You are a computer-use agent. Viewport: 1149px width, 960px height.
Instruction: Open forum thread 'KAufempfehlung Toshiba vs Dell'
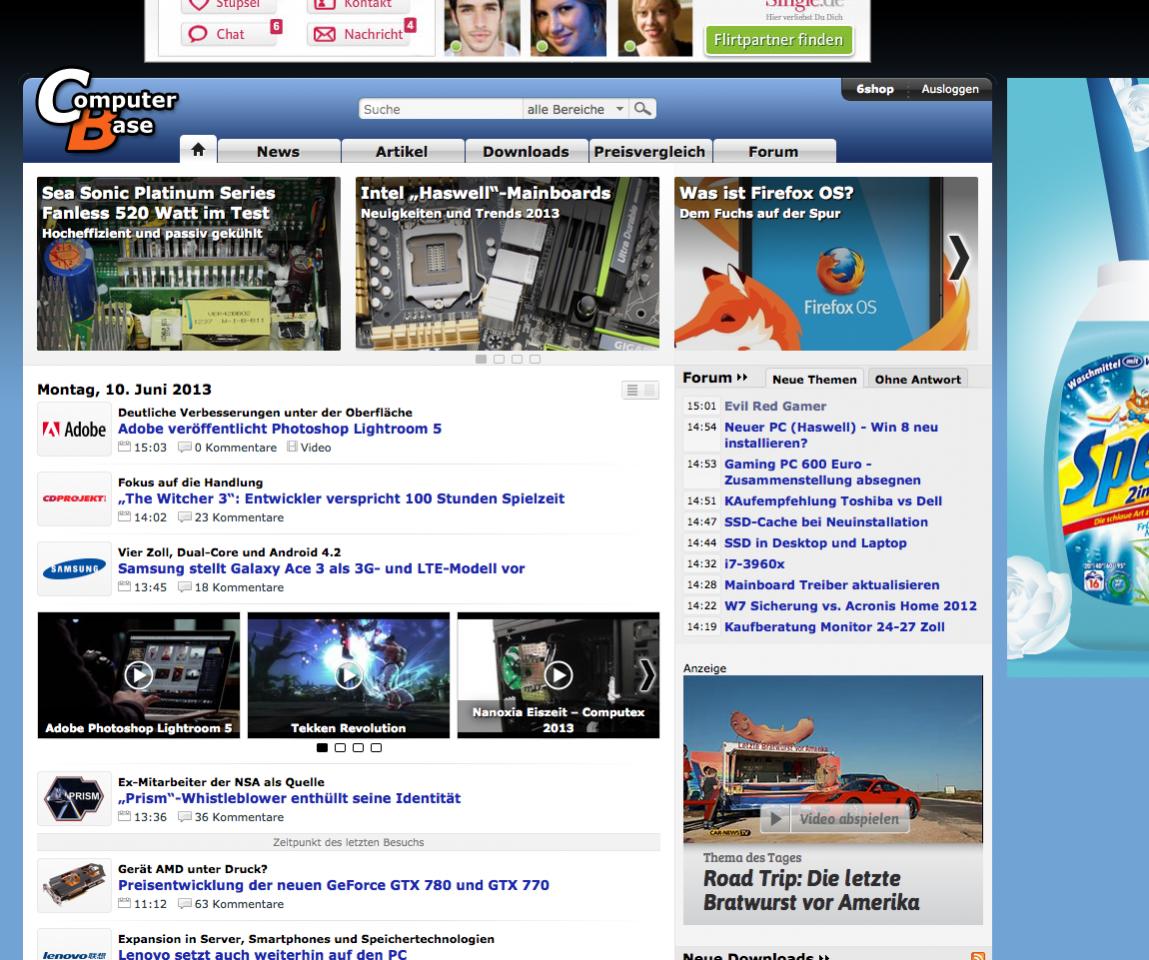(833, 501)
